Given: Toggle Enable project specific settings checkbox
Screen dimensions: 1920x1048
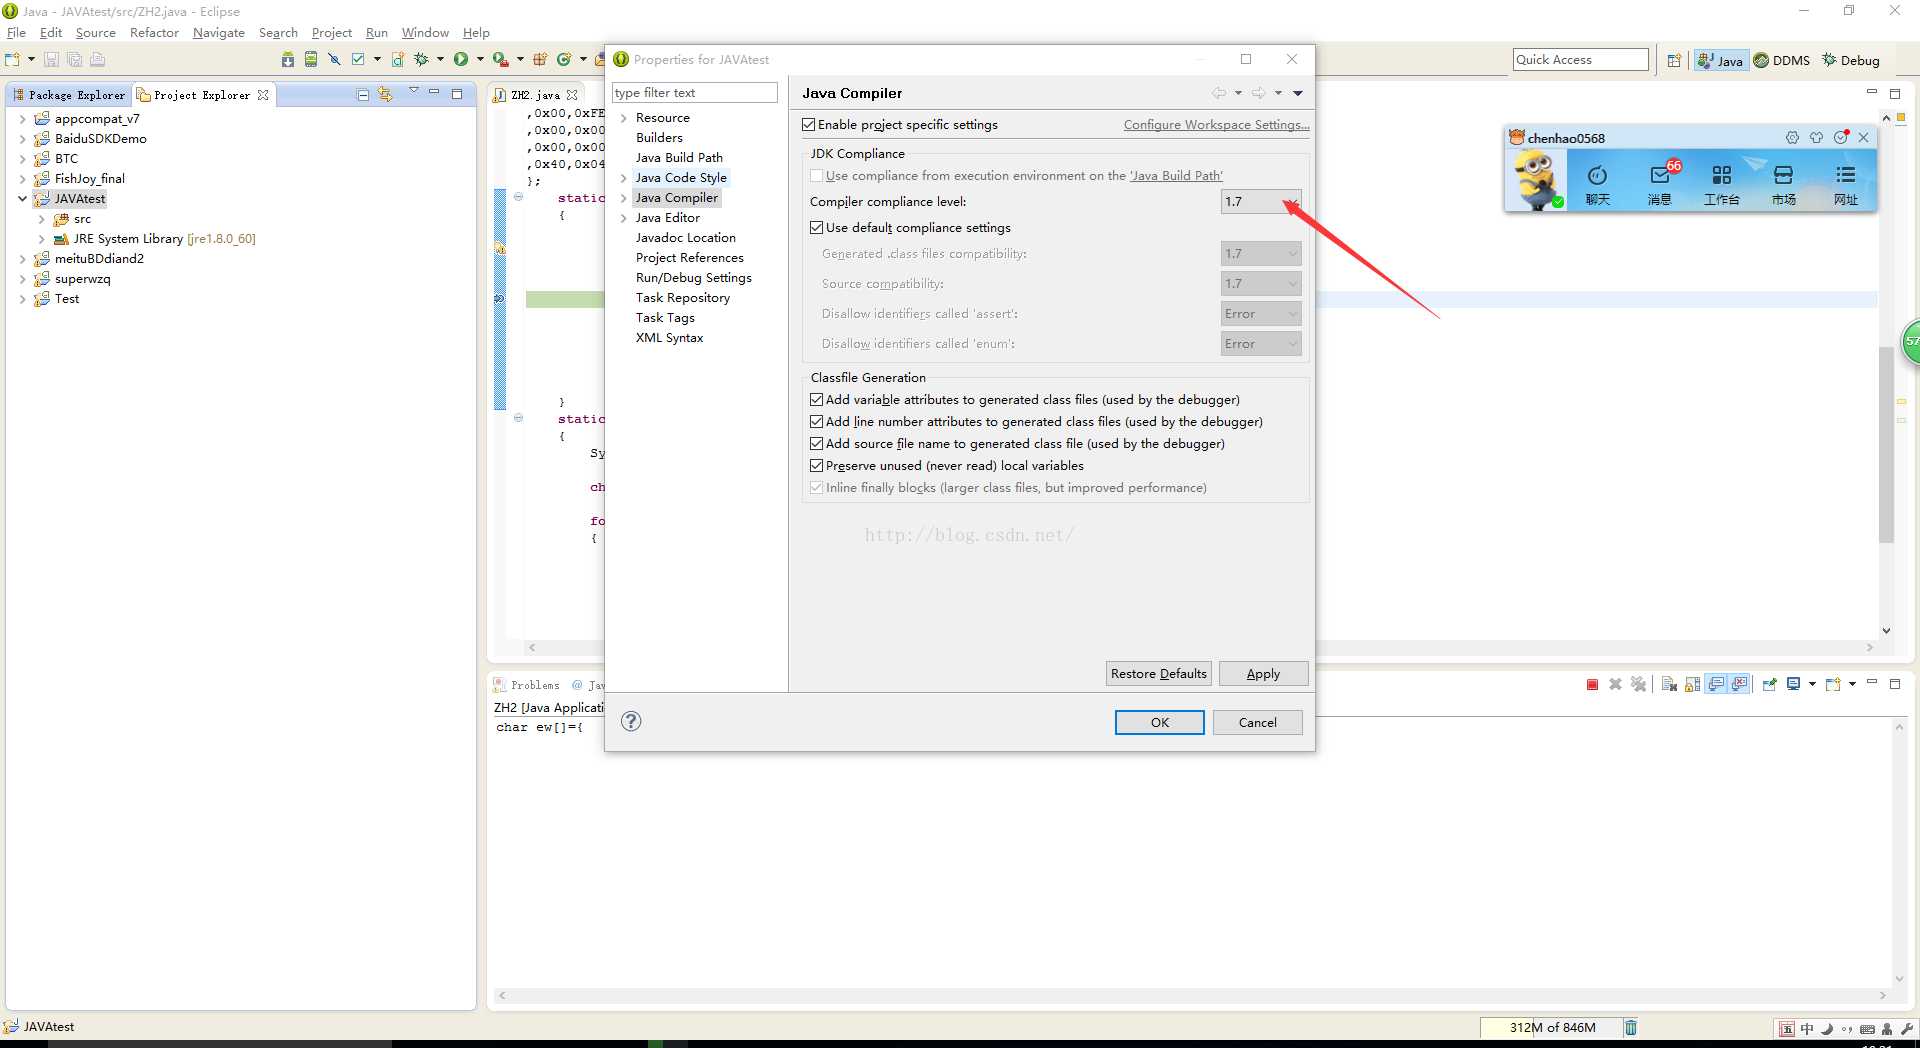Looking at the screenshot, I should 809,125.
